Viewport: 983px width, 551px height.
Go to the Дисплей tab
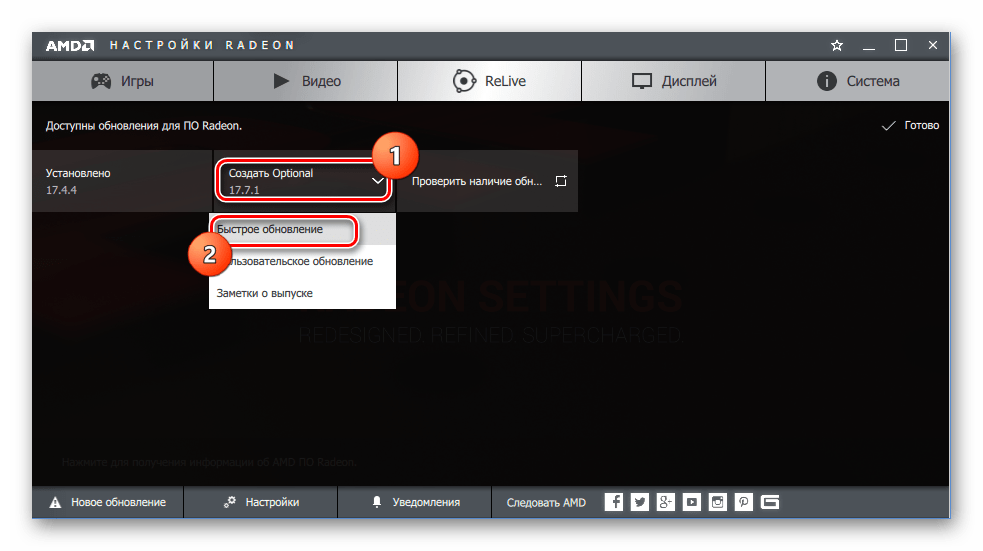click(673, 81)
